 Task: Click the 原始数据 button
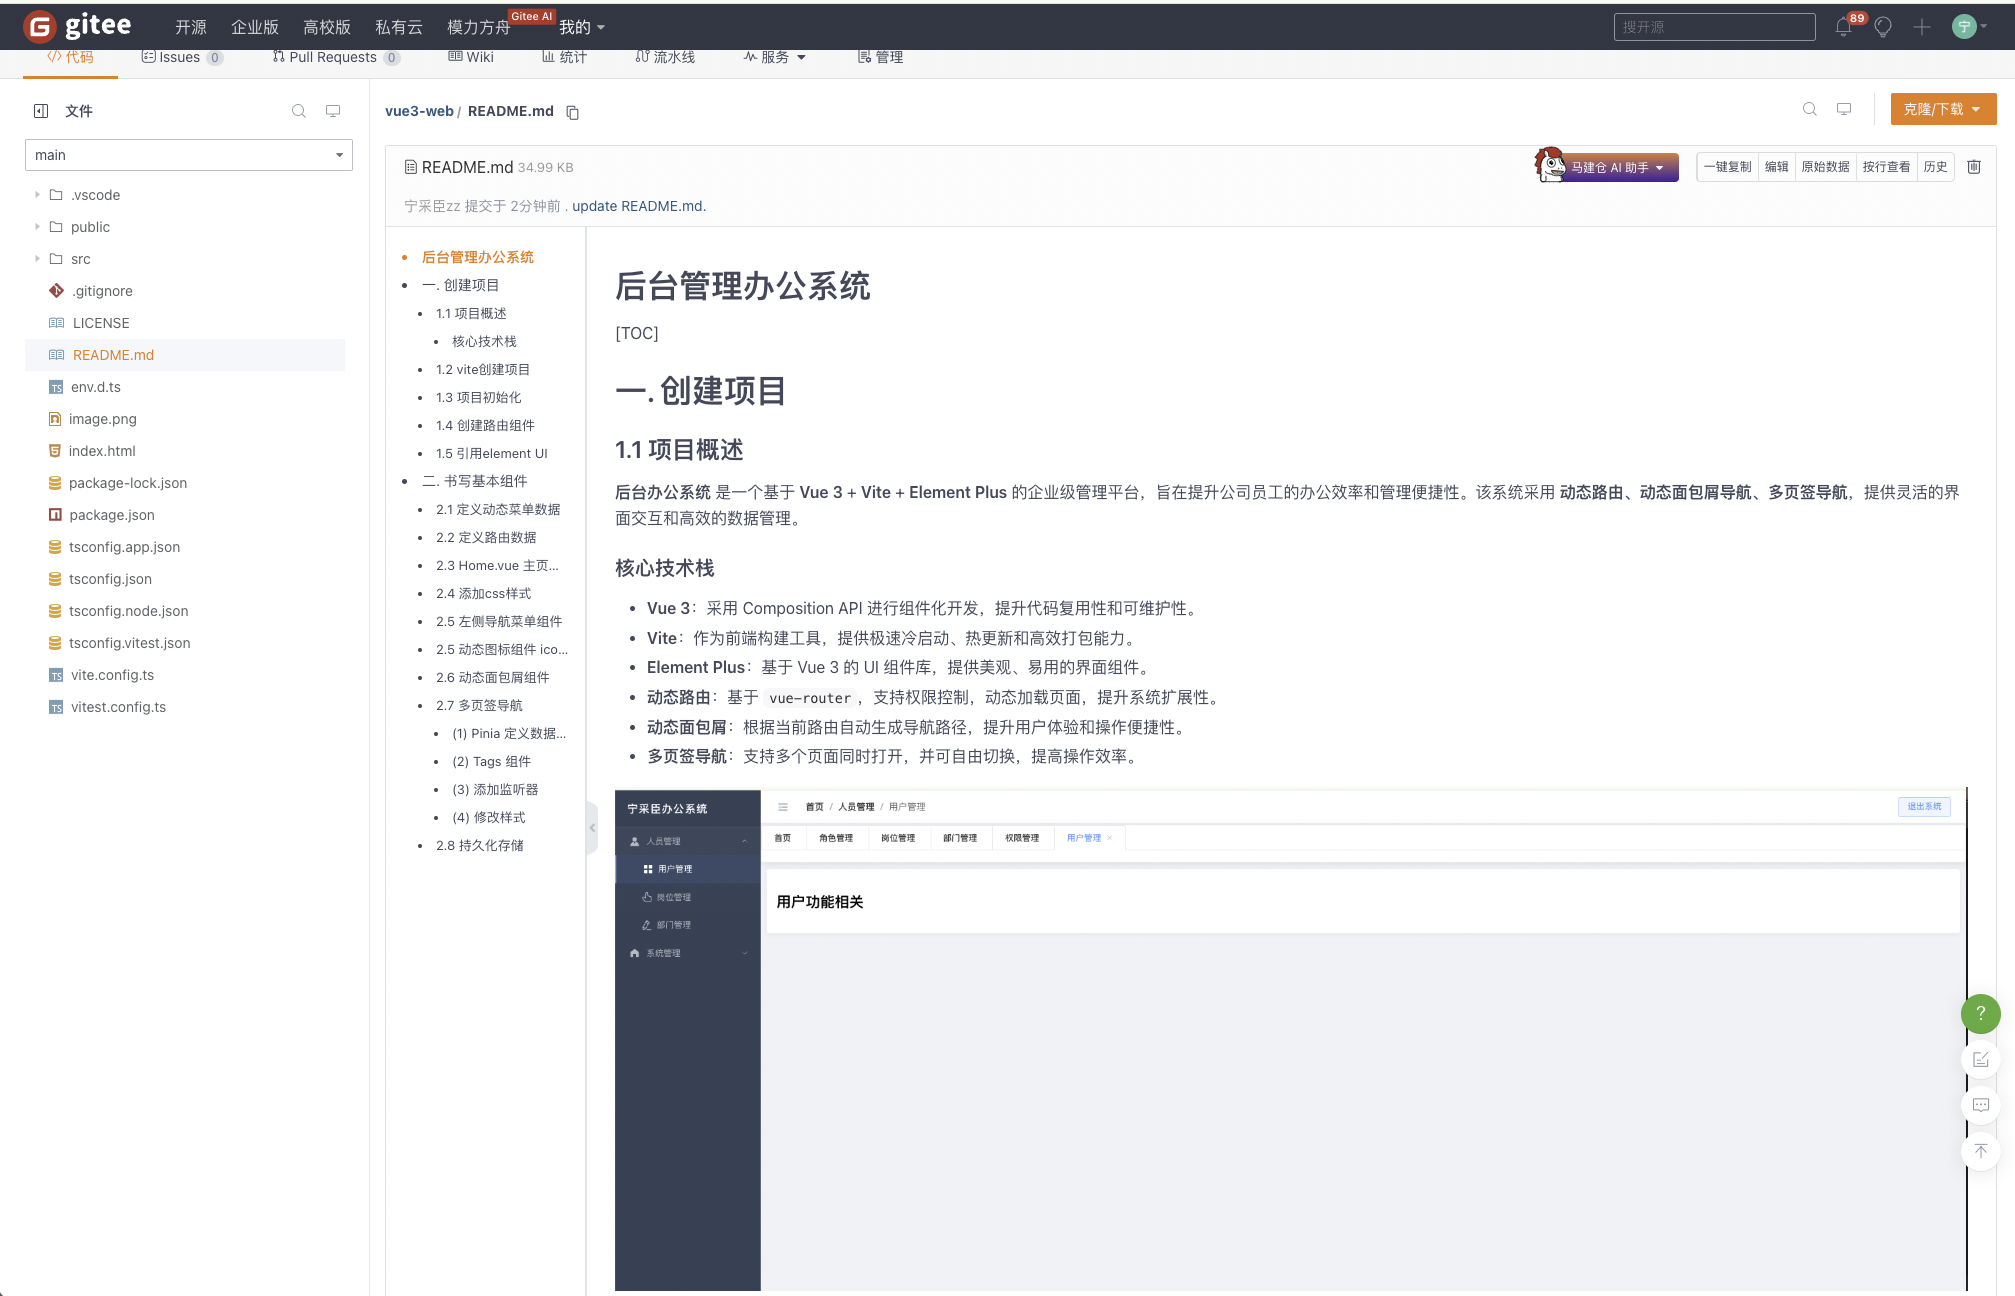pos(1825,167)
